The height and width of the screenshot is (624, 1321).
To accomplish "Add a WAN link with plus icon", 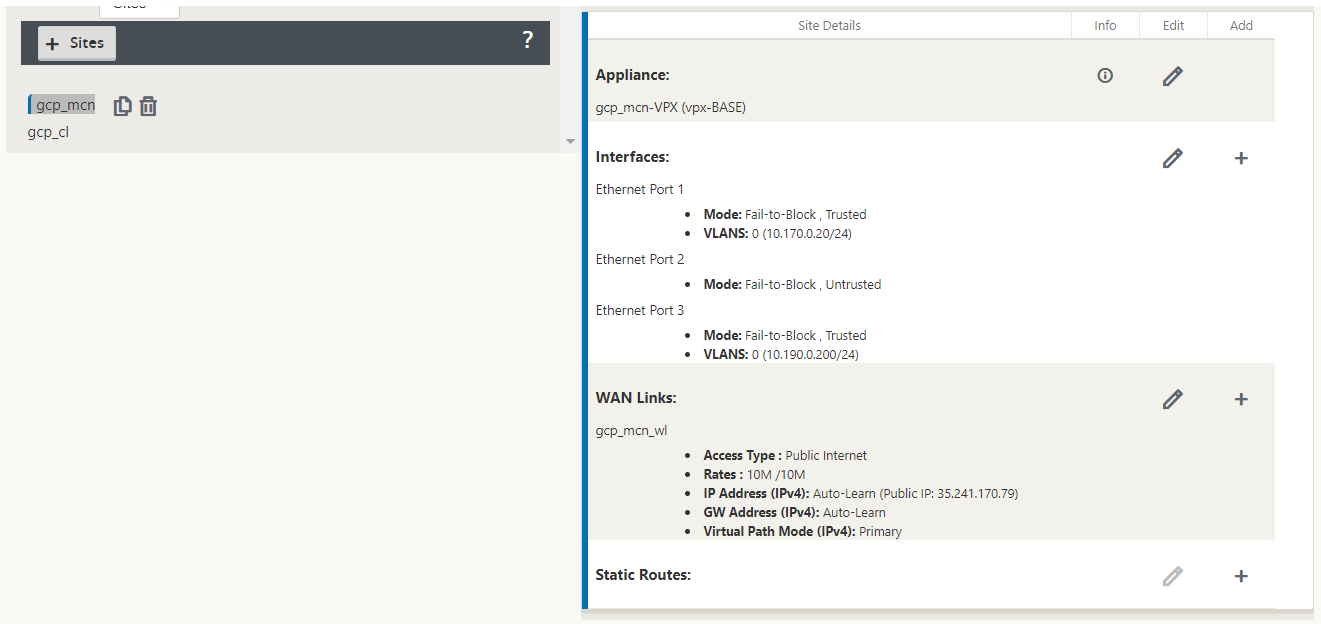I will point(1241,399).
